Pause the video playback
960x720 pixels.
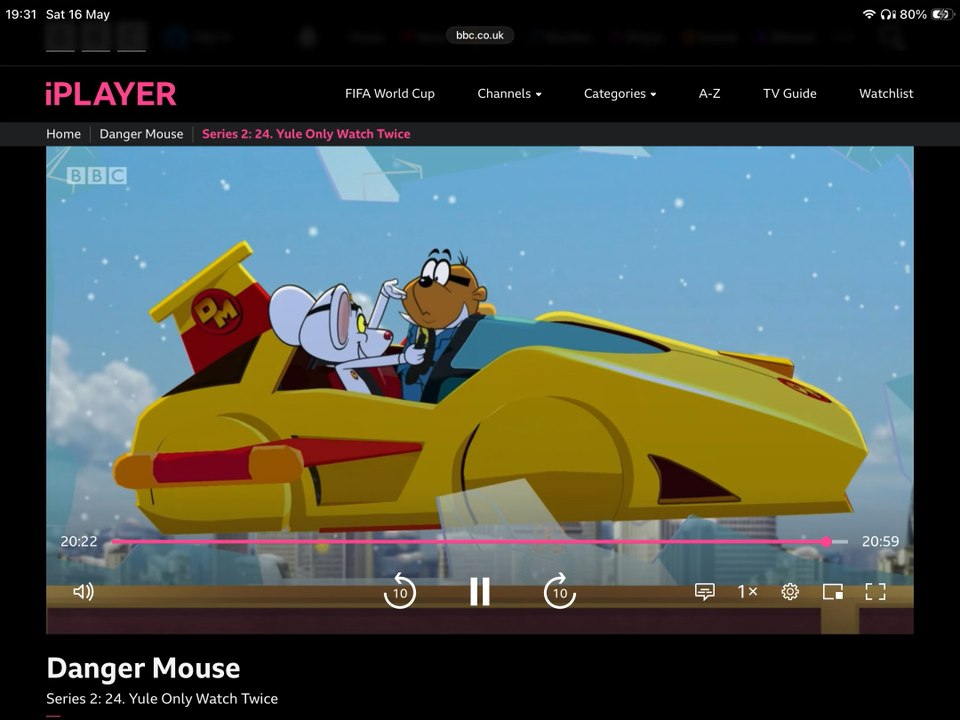[x=479, y=591]
